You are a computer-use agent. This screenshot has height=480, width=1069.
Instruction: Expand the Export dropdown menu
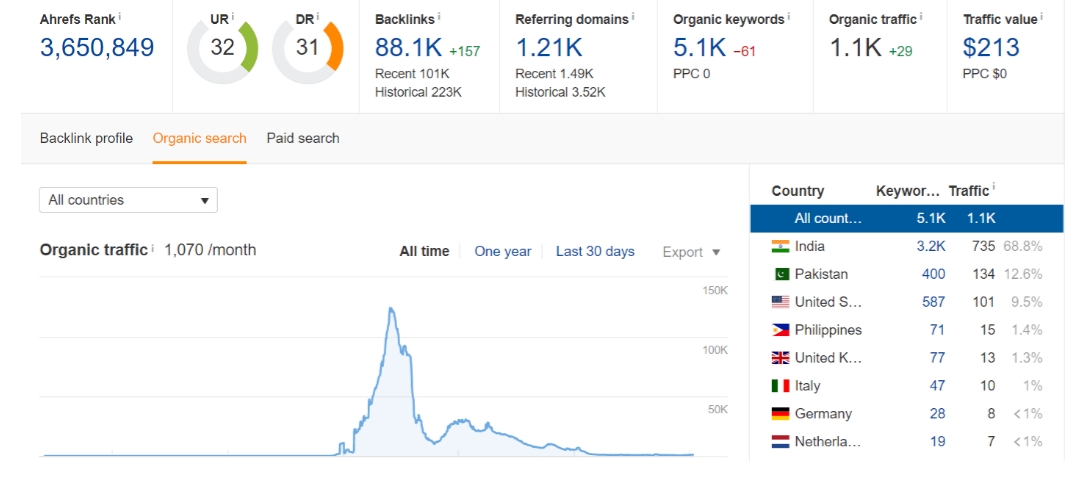[x=691, y=252]
